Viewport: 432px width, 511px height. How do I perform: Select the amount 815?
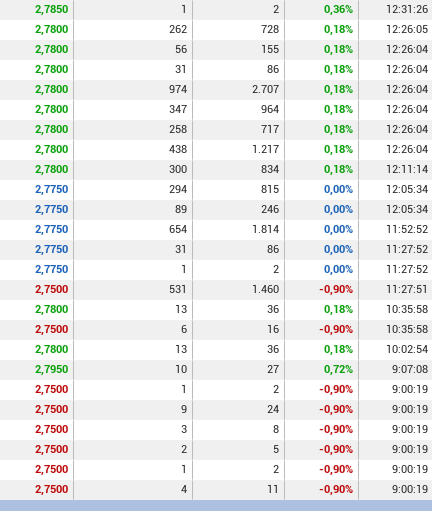pos(270,189)
